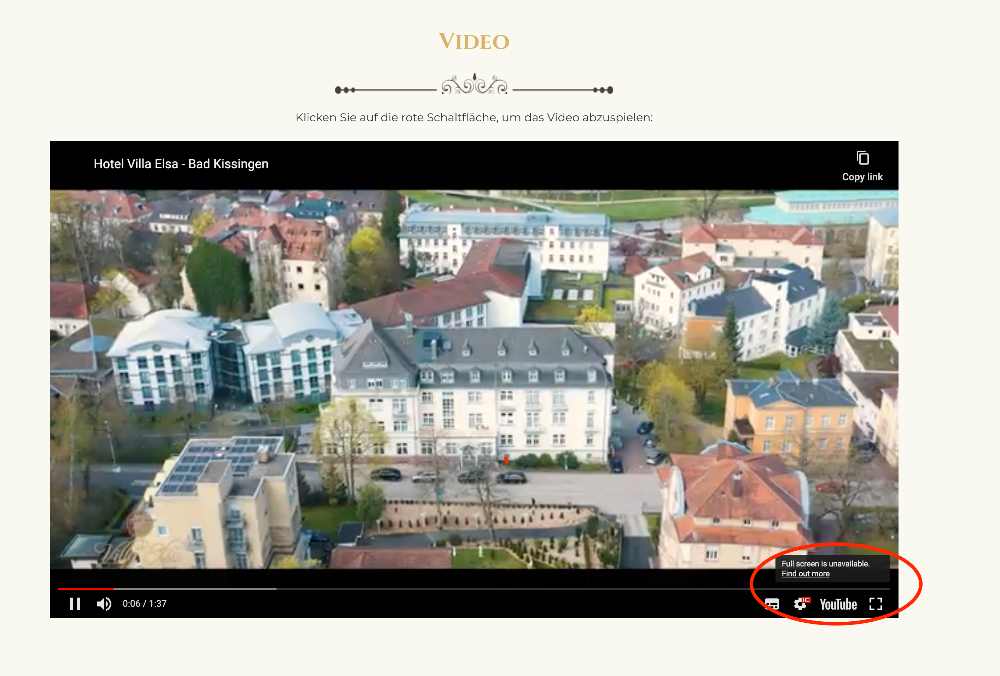Pause the Hotel Villa Elsa video
Viewport: 1000px width, 676px height.
tap(75, 604)
